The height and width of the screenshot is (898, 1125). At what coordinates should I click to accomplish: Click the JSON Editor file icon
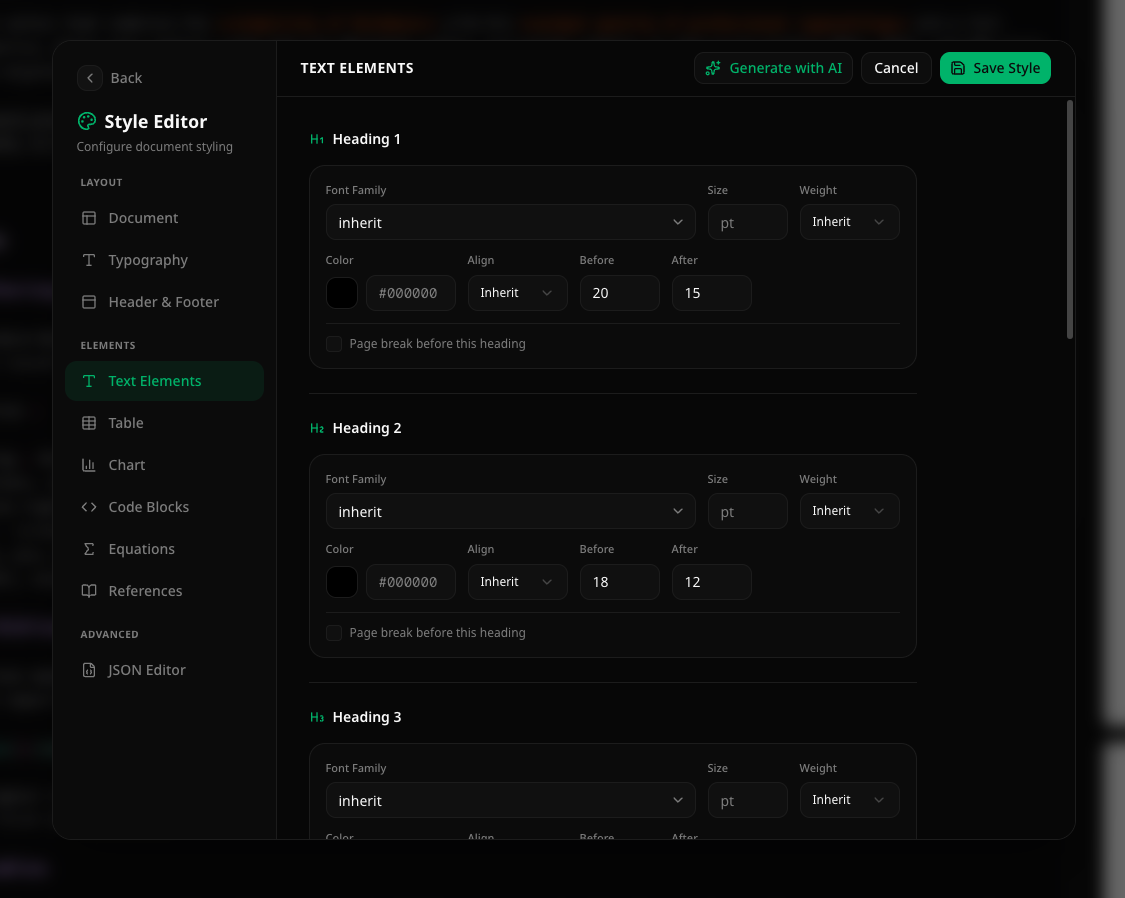(89, 670)
